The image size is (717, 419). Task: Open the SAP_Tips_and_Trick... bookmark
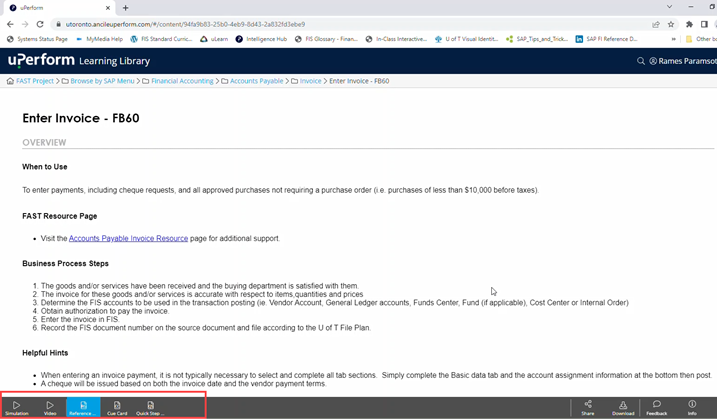537,39
